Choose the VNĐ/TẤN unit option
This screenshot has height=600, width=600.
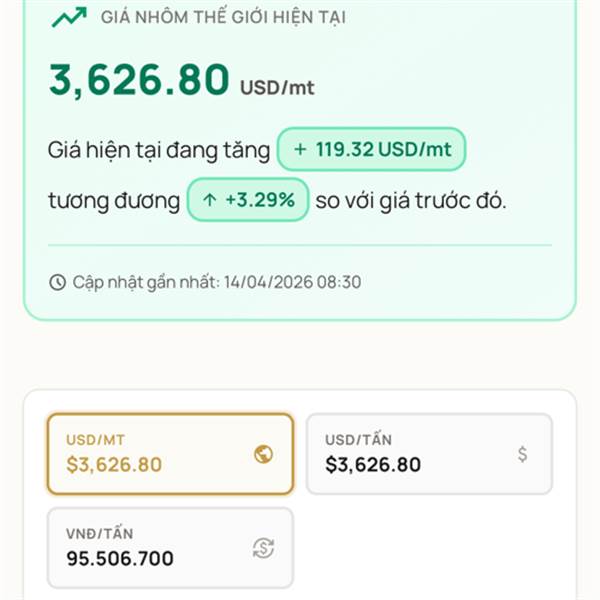[x=170, y=547]
